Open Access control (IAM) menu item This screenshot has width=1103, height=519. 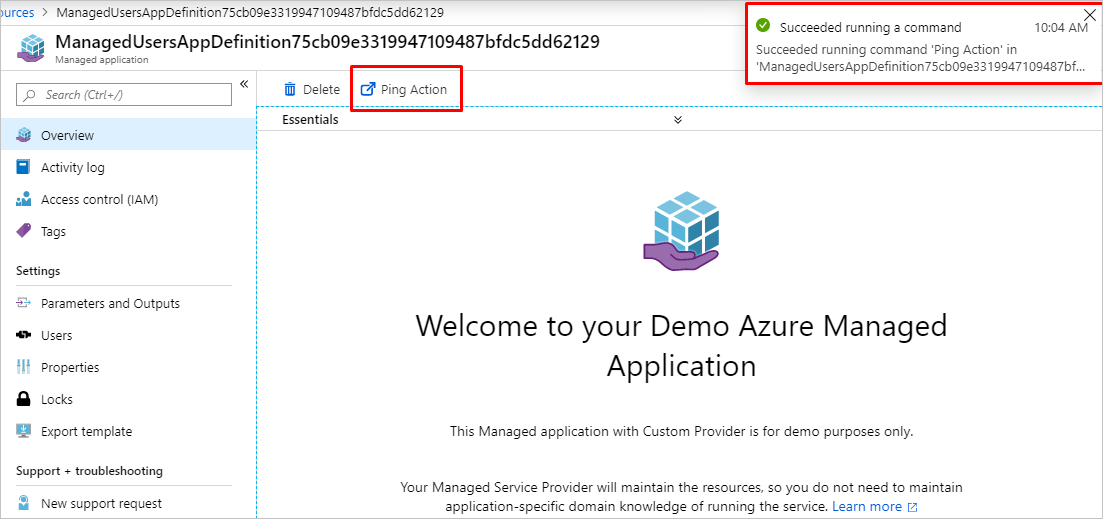pos(99,199)
